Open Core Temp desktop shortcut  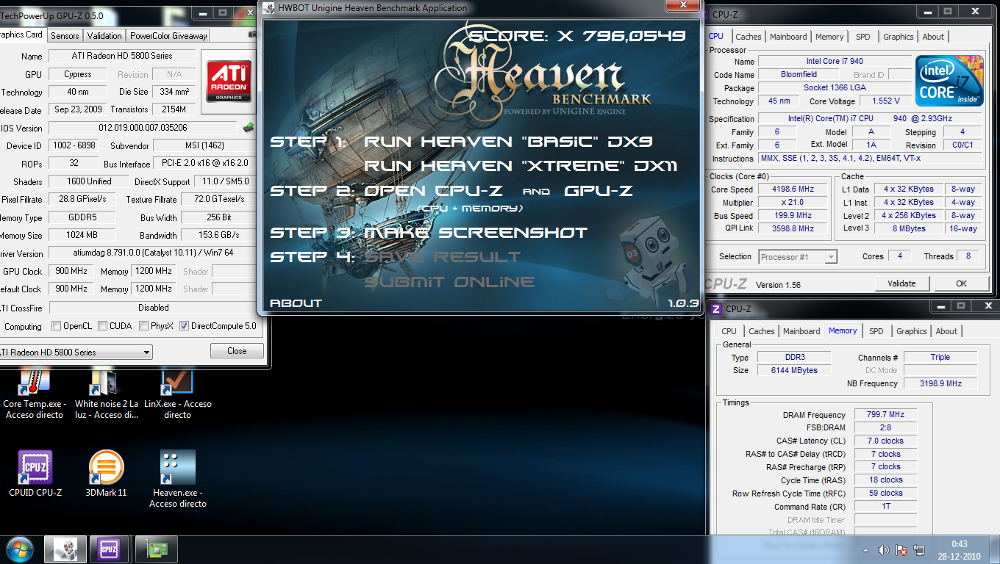34,396
